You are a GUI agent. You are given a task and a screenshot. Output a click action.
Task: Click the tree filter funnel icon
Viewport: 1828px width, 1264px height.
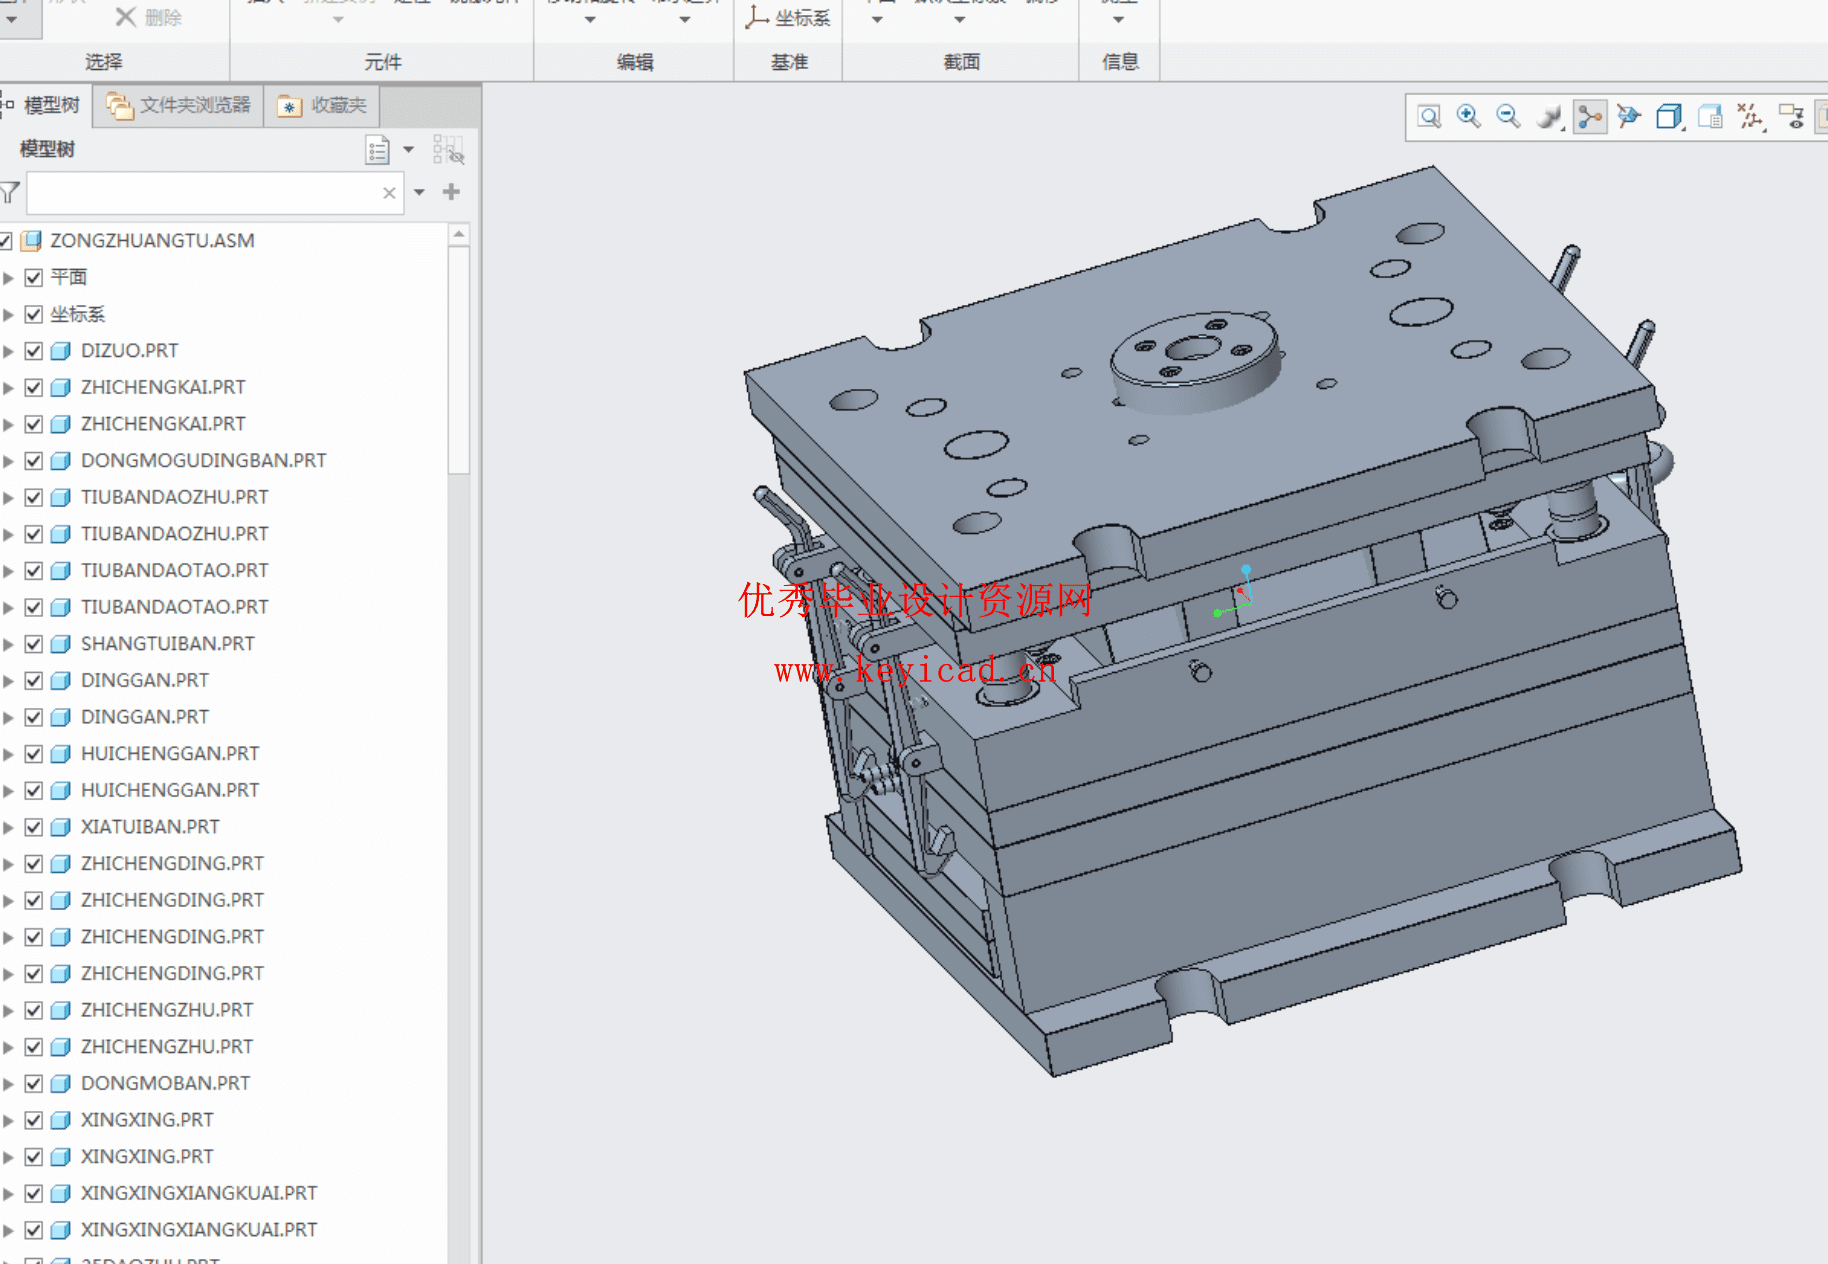pos(11,192)
